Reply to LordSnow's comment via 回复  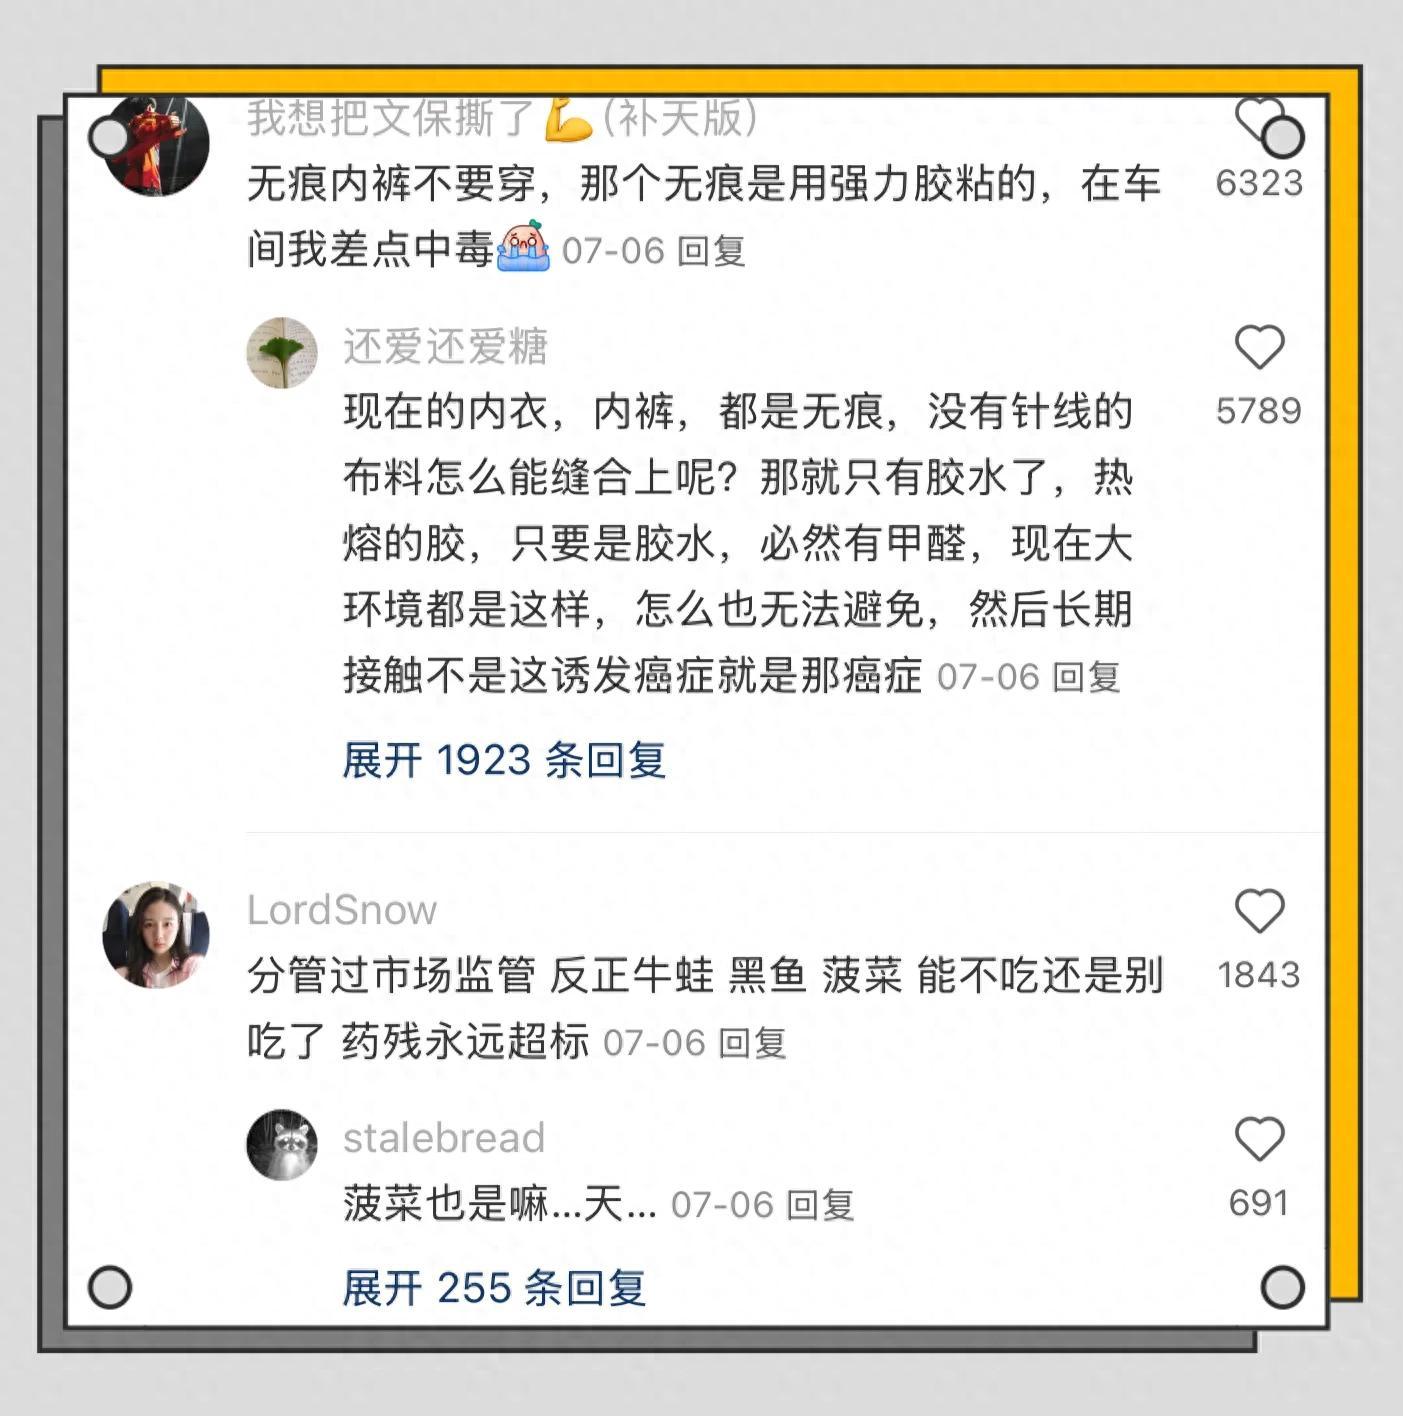coord(752,1043)
